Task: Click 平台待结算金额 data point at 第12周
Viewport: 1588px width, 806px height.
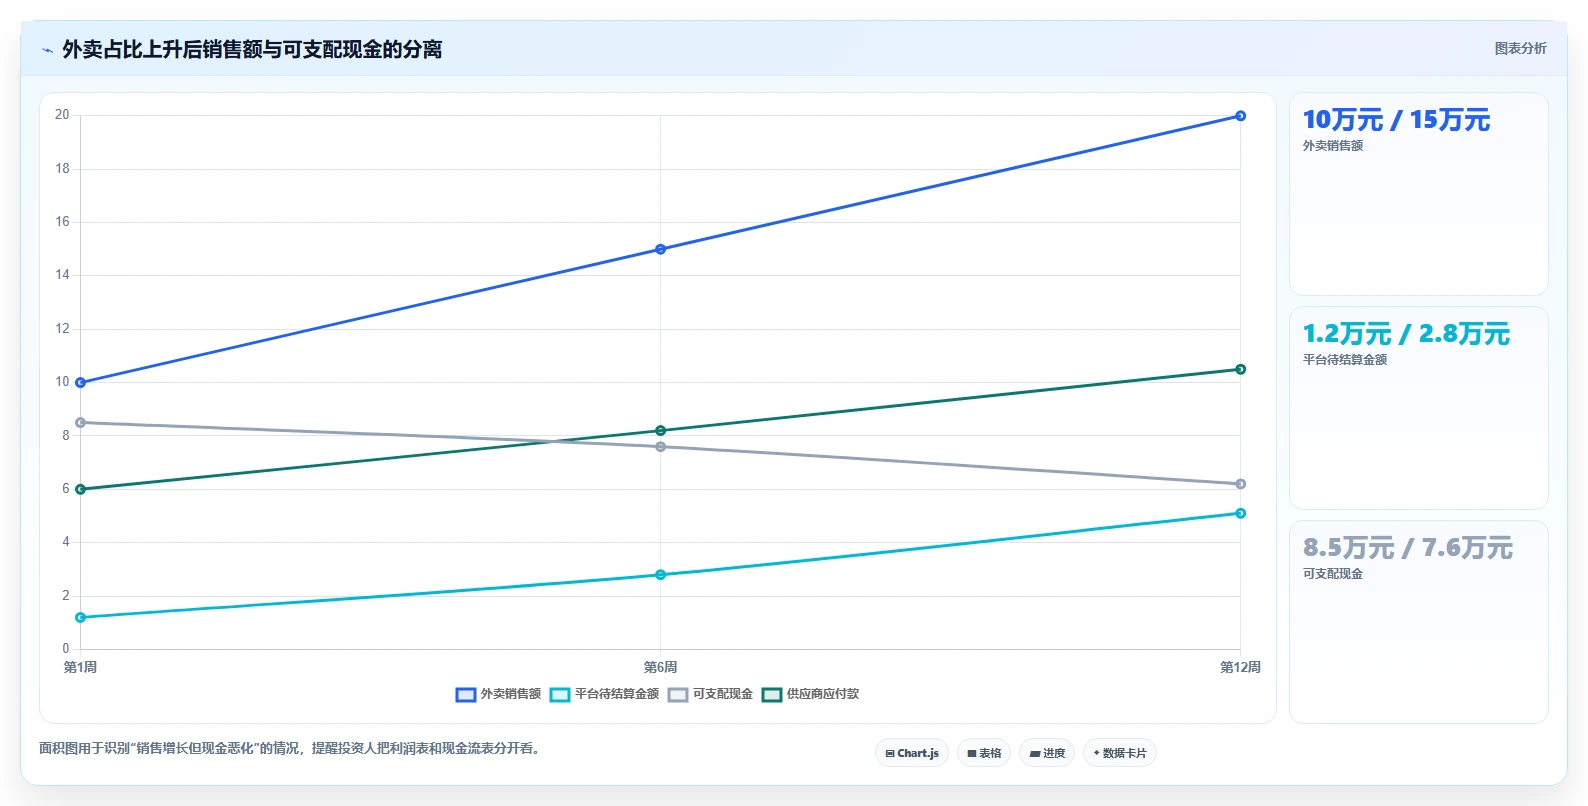Action: (x=1240, y=513)
